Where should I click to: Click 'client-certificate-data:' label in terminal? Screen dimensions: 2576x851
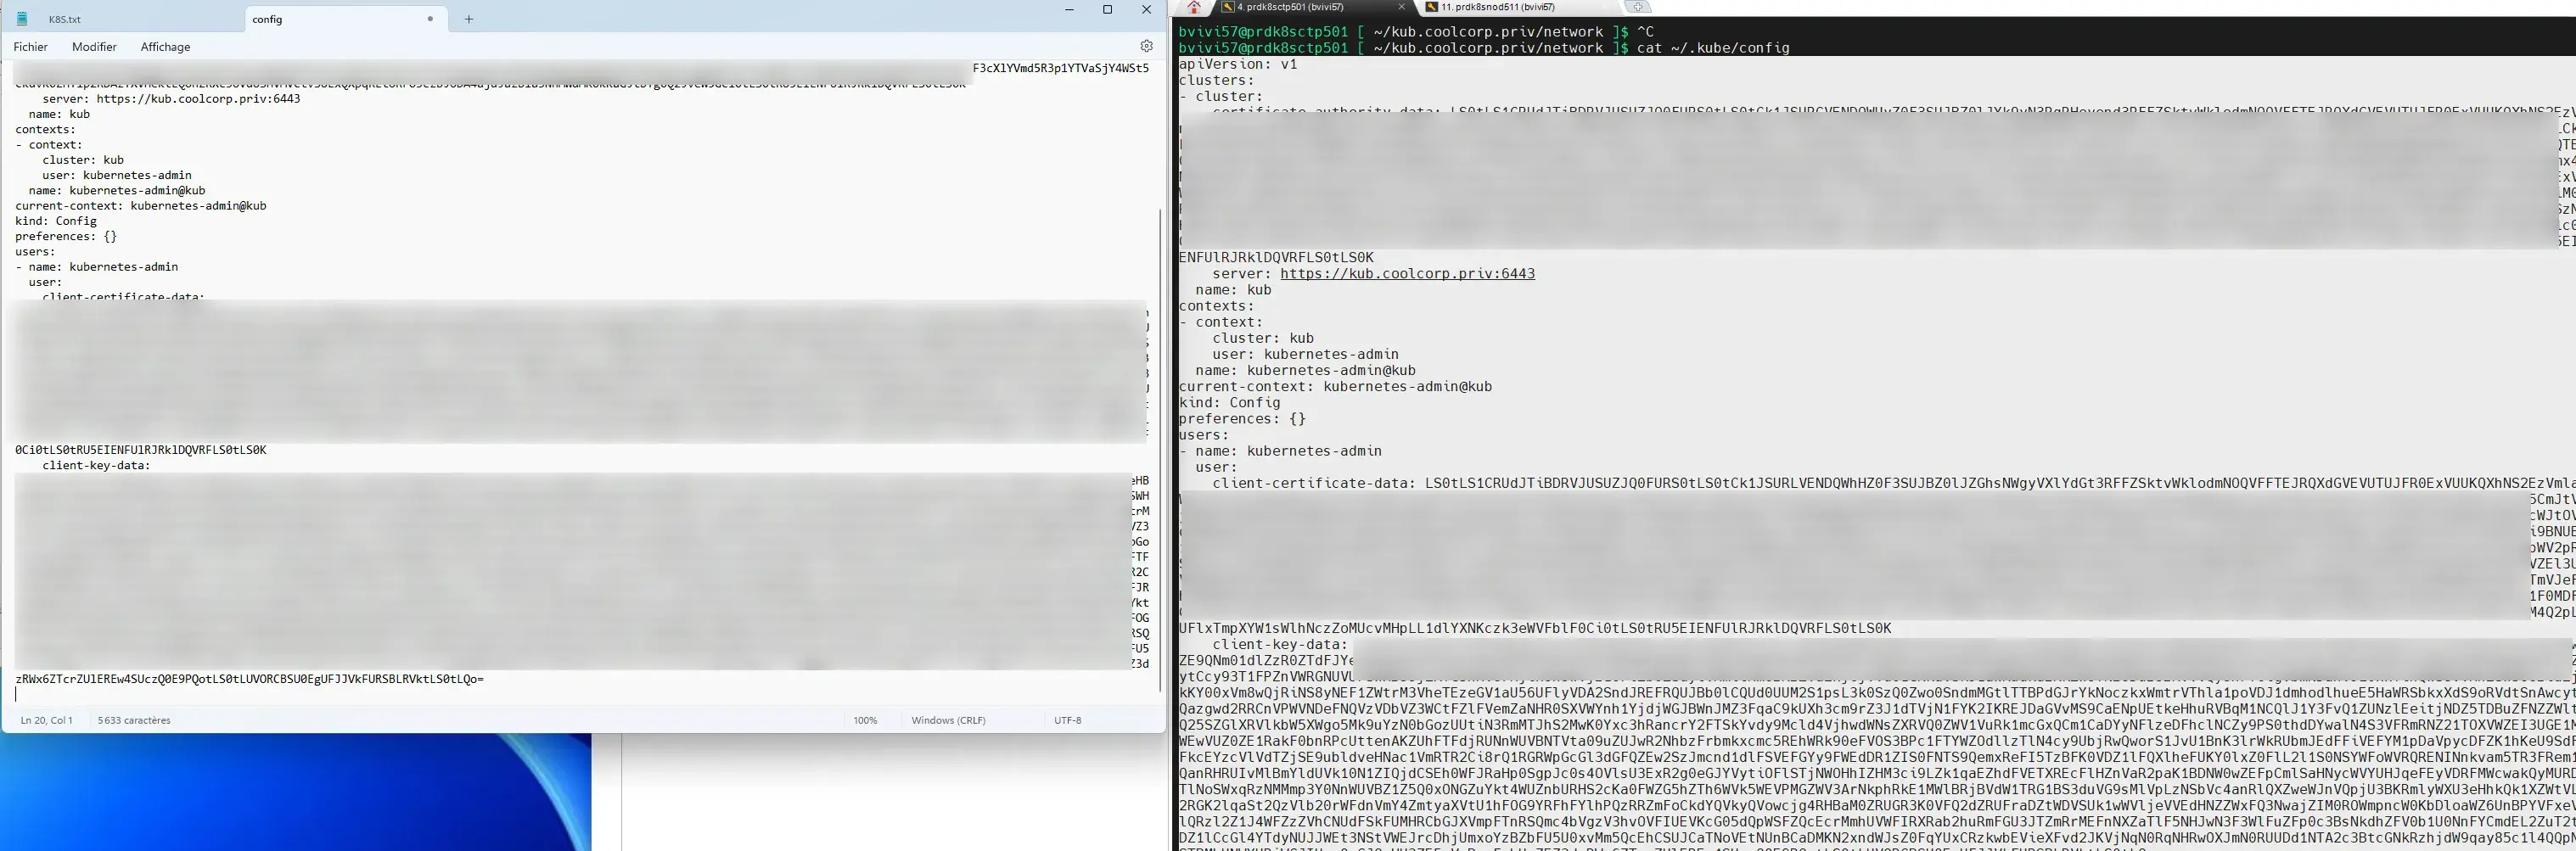[x=1314, y=484]
